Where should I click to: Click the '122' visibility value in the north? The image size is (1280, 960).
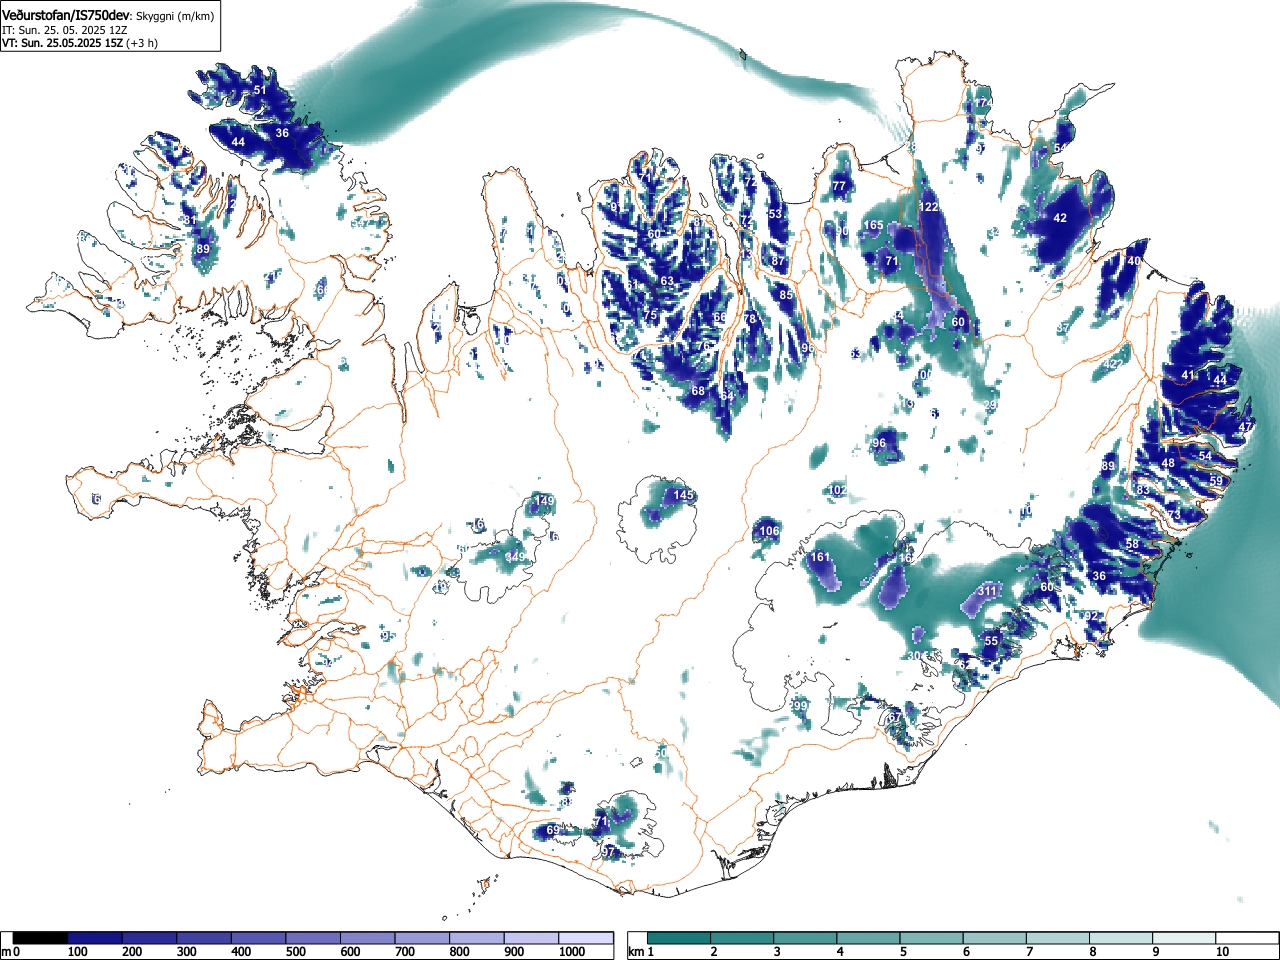(x=929, y=207)
